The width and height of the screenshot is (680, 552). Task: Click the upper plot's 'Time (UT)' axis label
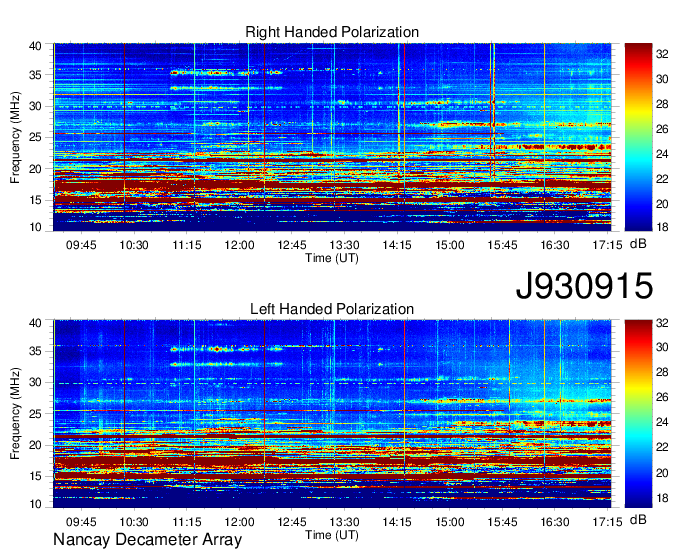point(332,258)
